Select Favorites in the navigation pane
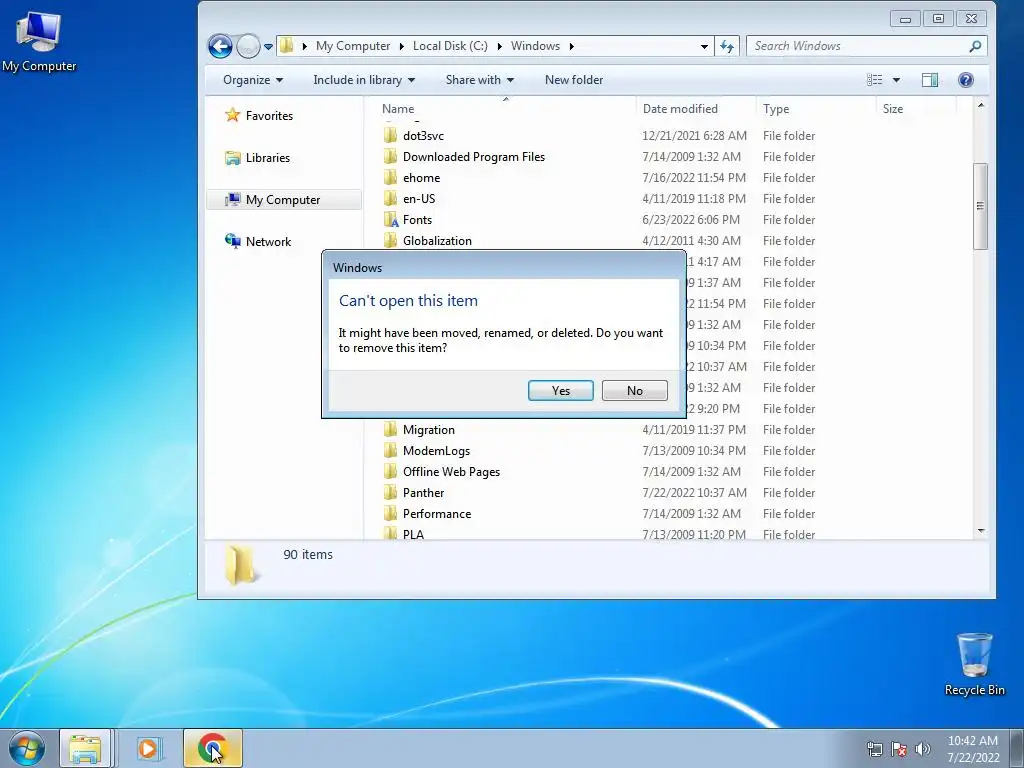The height and width of the screenshot is (768, 1024). (269, 116)
